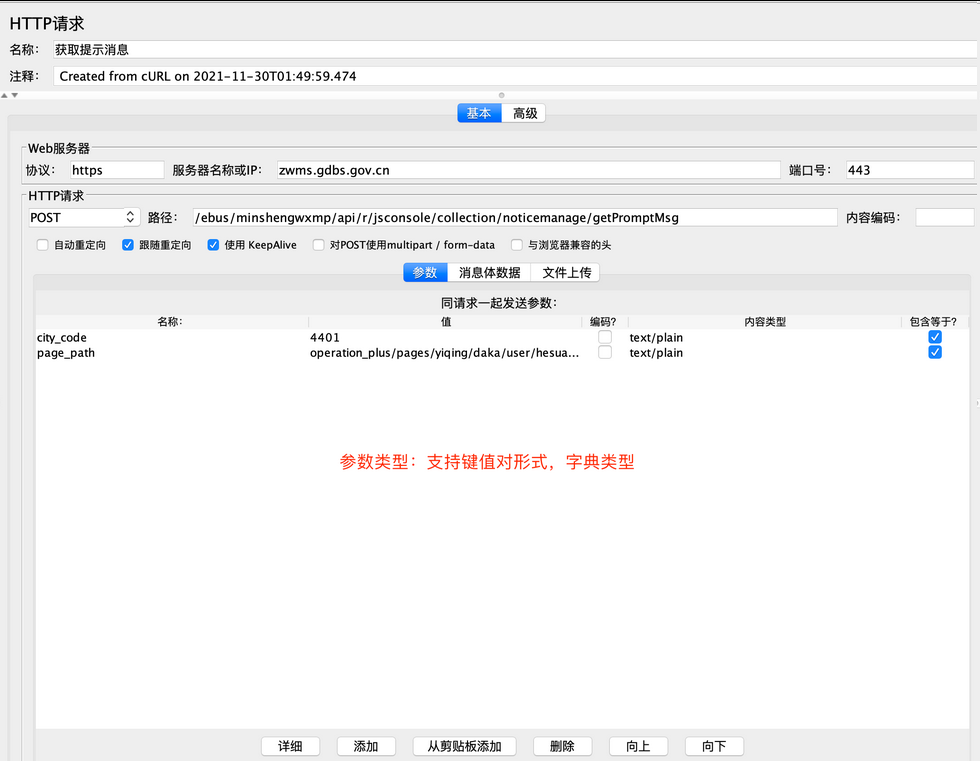
Task: Open the 文件上传 tab
Action: pos(567,272)
